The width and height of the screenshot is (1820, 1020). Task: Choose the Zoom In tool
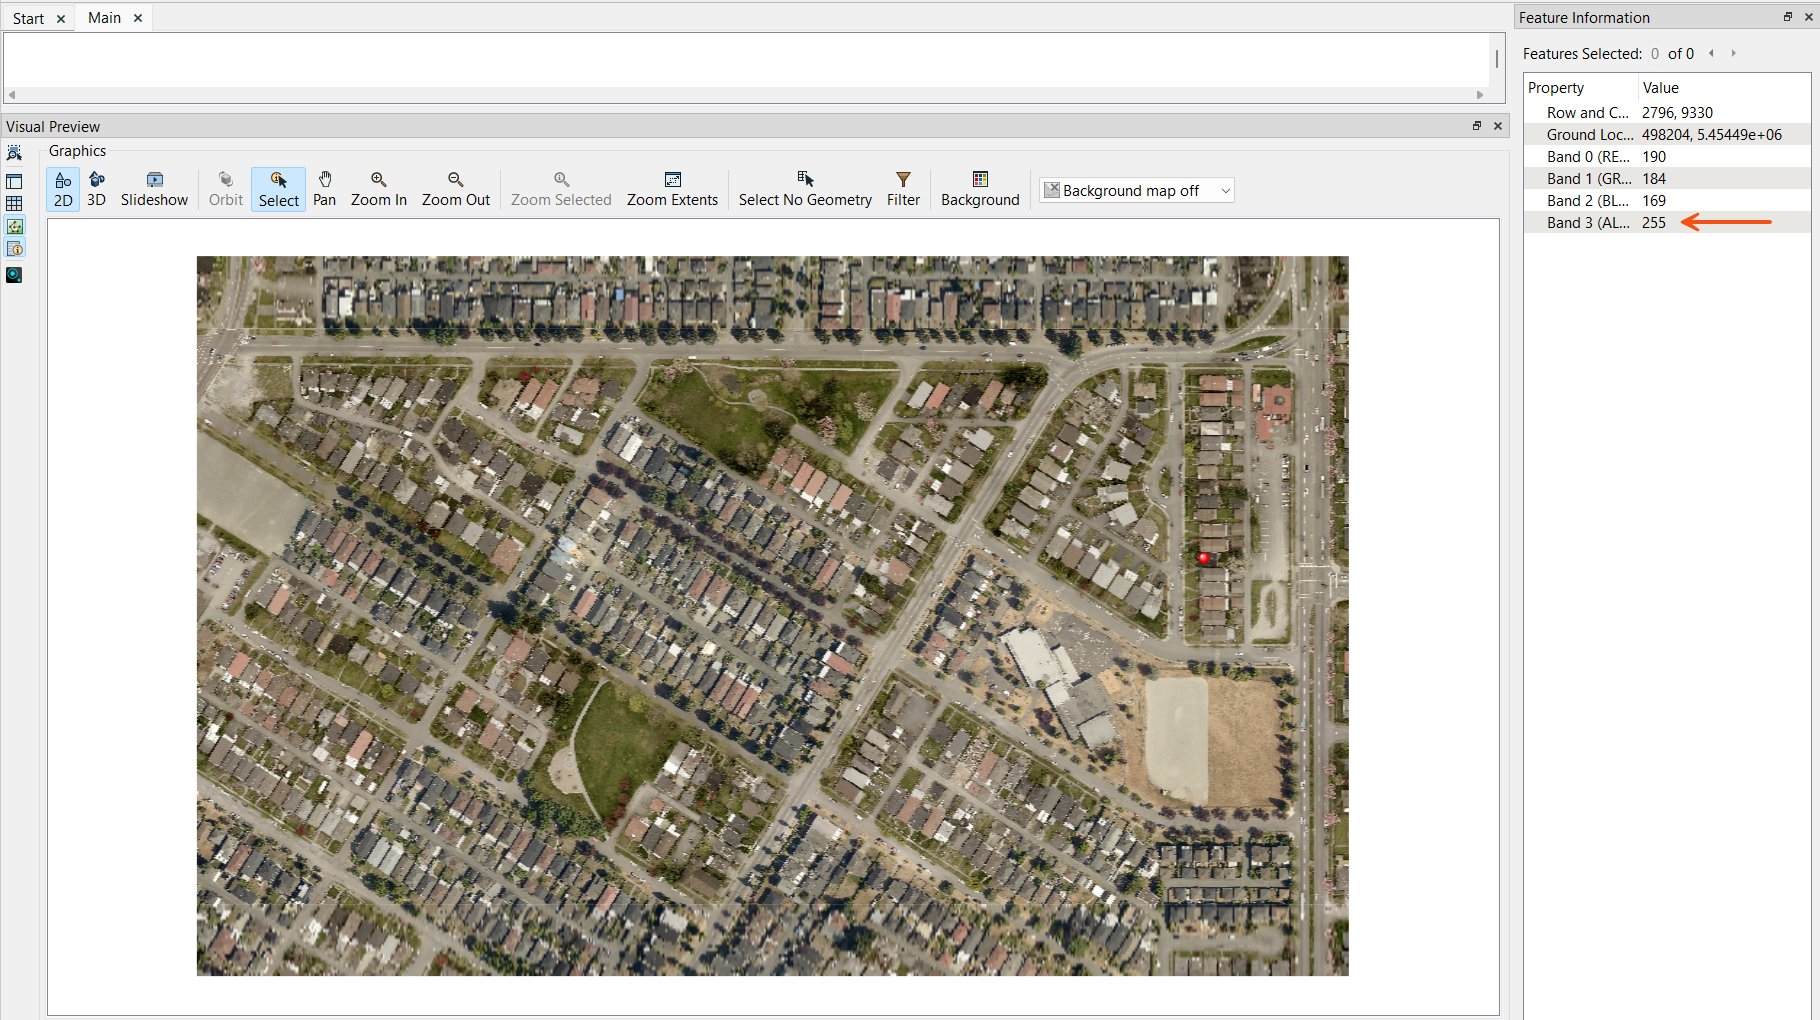pos(379,189)
